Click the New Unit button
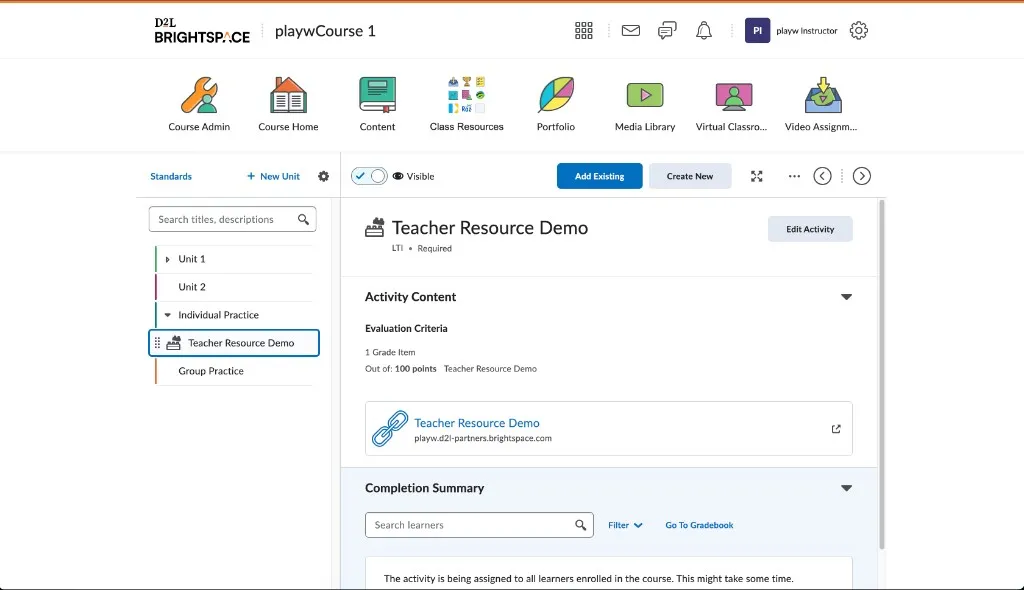 click(273, 176)
